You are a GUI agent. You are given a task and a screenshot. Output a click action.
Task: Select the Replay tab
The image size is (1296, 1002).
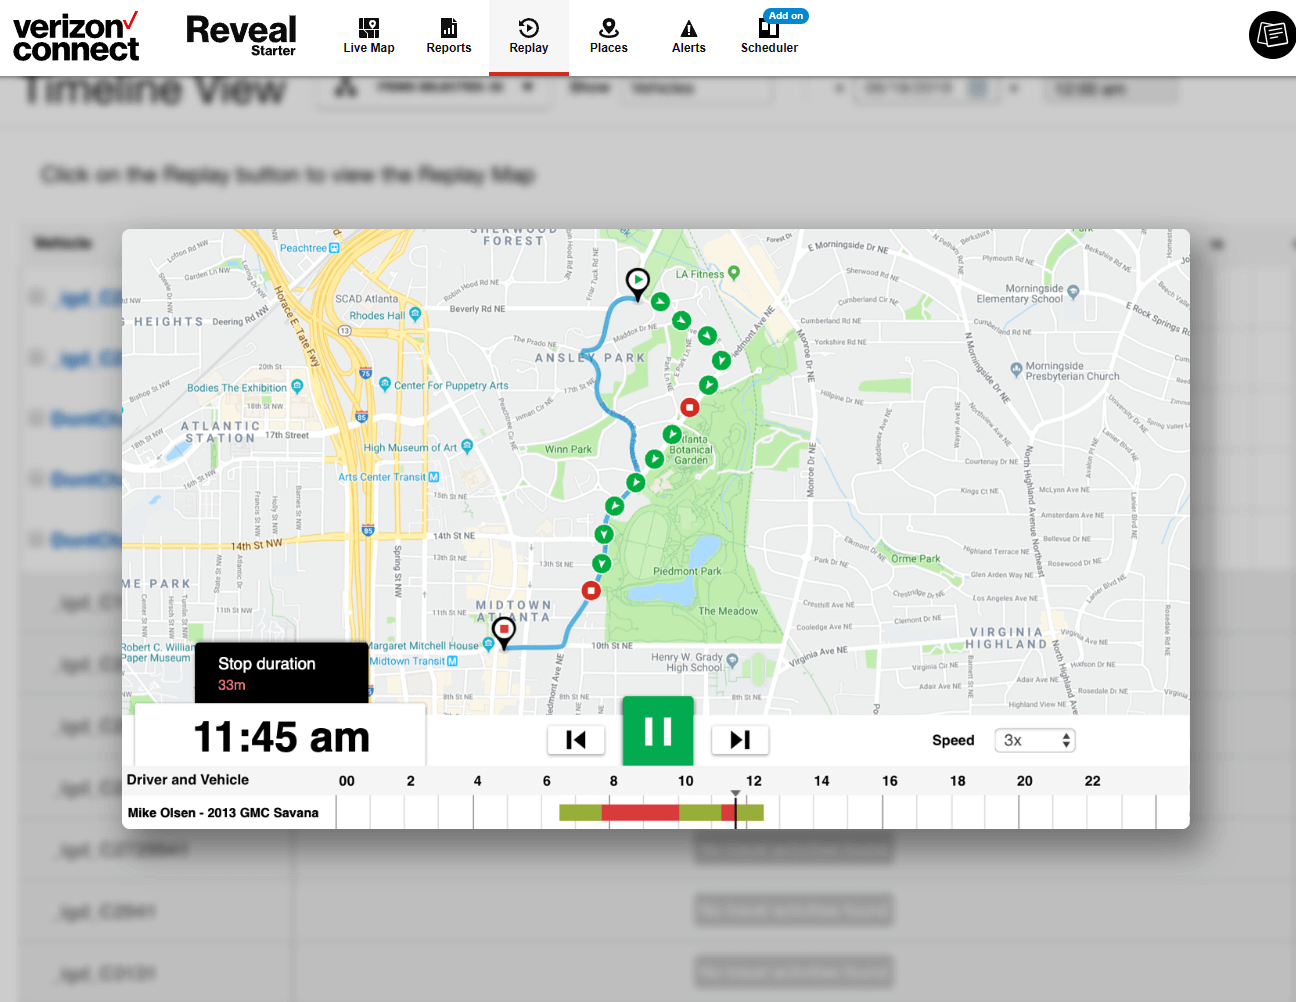tap(528, 36)
